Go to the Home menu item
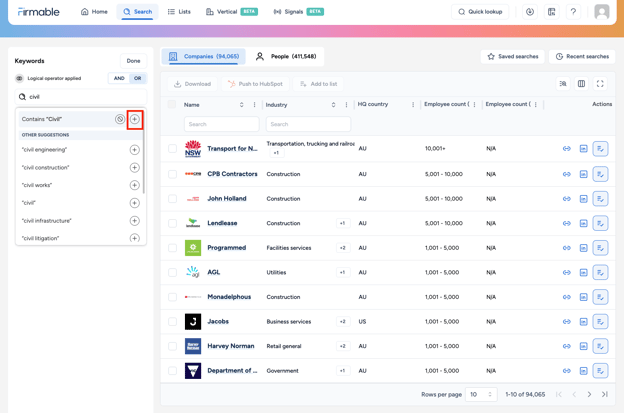The image size is (624, 413). pyautogui.click(x=94, y=12)
